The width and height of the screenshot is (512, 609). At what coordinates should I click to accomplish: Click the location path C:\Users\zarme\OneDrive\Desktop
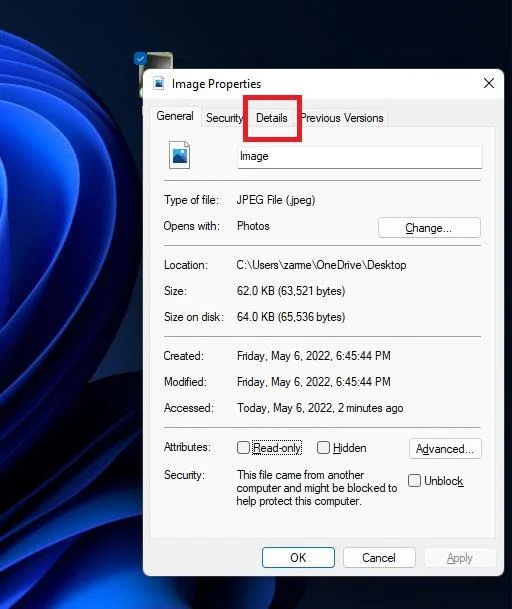321,265
